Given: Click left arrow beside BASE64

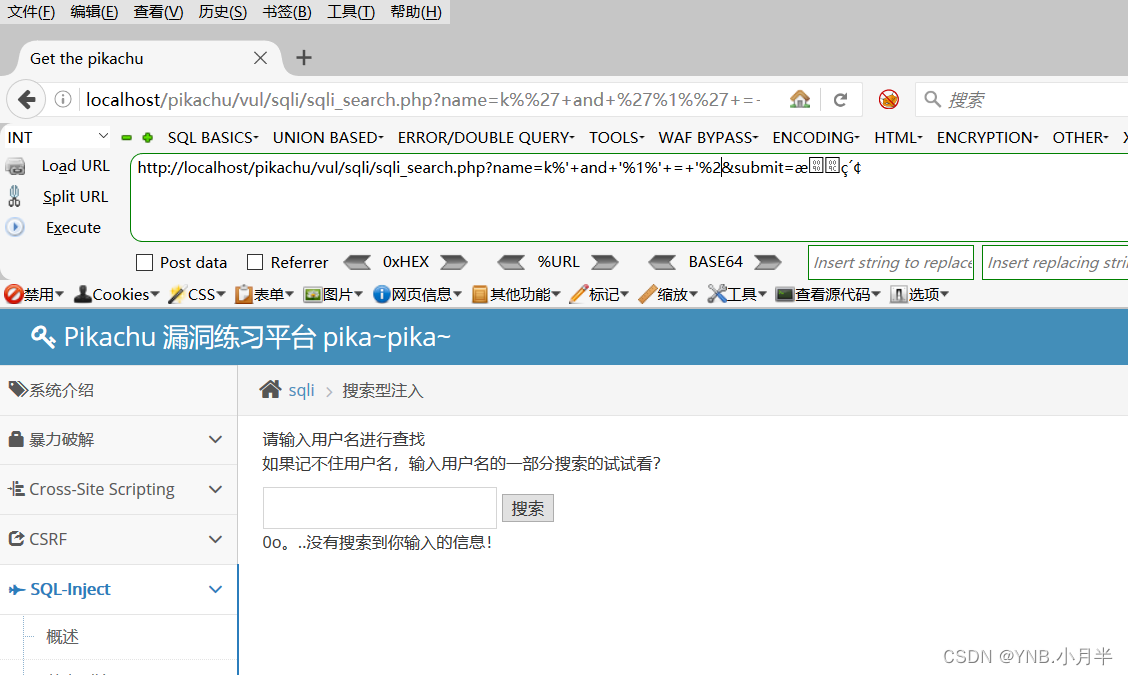Looking at the screenshot, I should click(x=662, y=262).
